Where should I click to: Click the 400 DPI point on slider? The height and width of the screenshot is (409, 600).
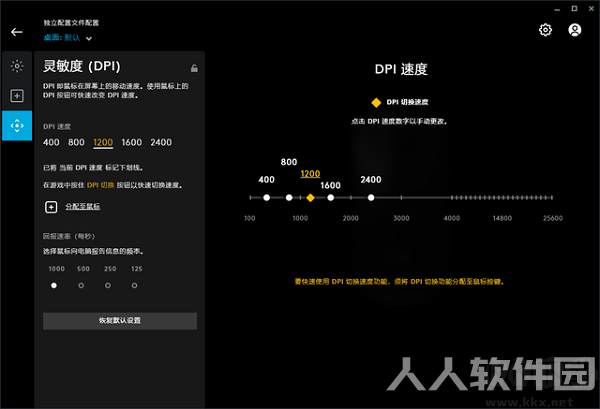tap(267, 197)
